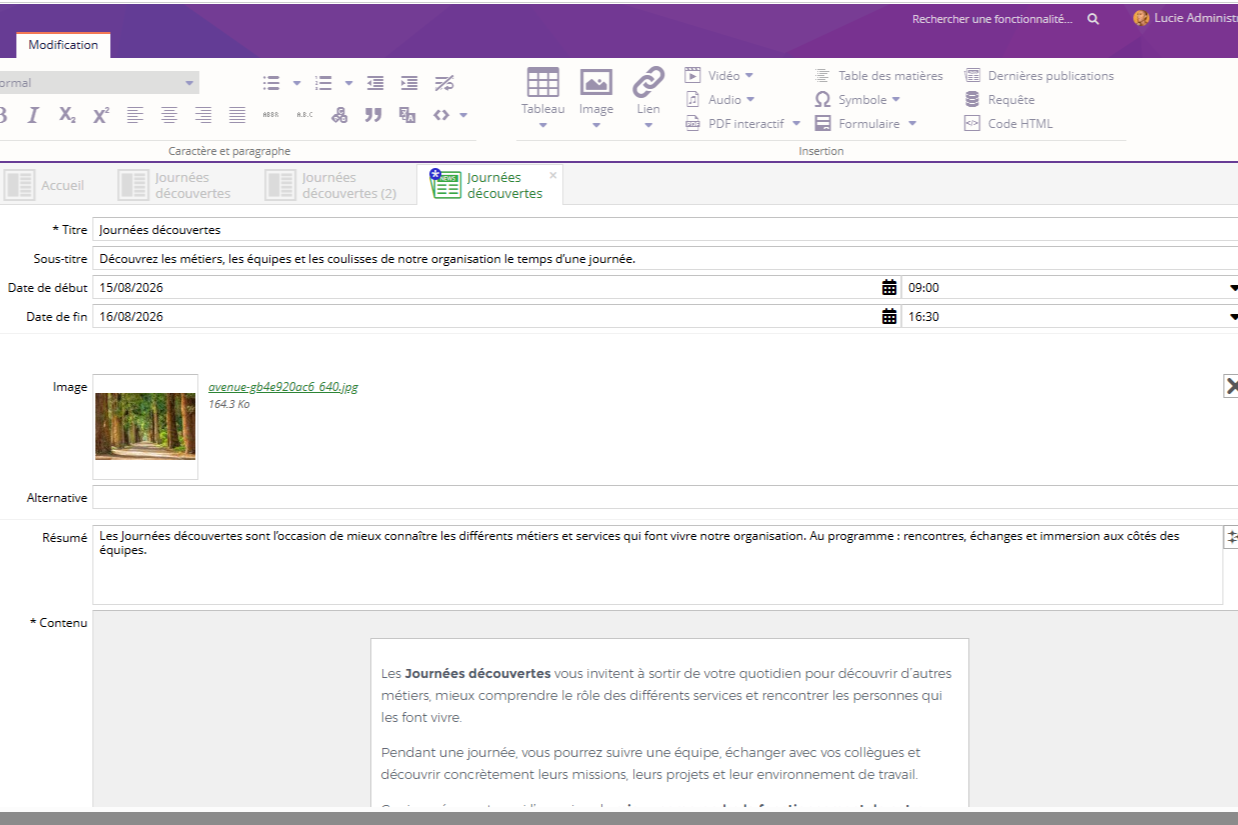Decrease the paragraph indent
Viewport: 1238px width, 825px height.
click(375, 83)
